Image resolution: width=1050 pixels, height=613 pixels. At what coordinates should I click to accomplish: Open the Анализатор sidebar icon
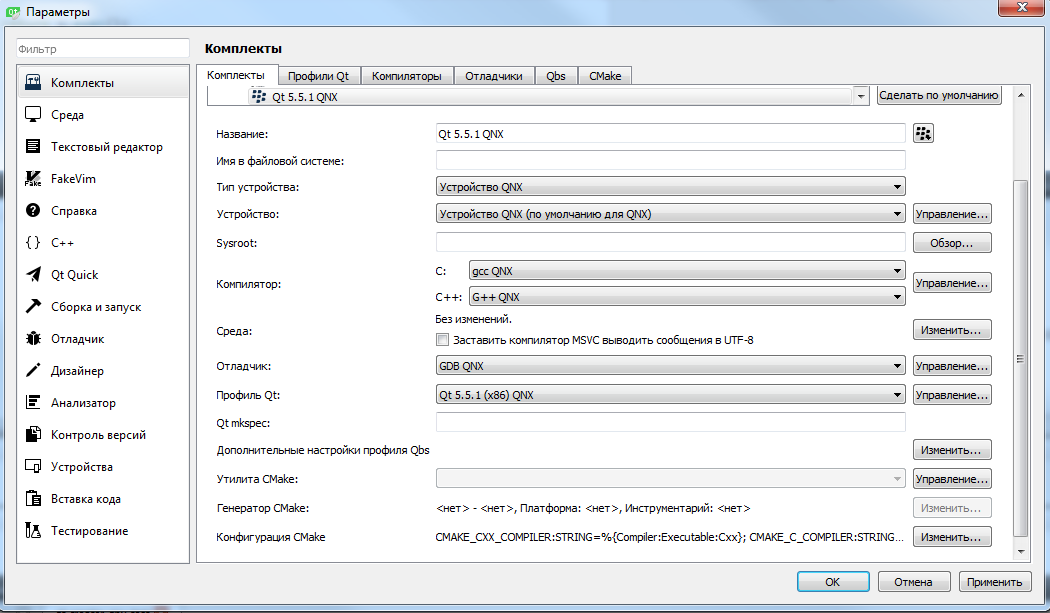point(33,402)
